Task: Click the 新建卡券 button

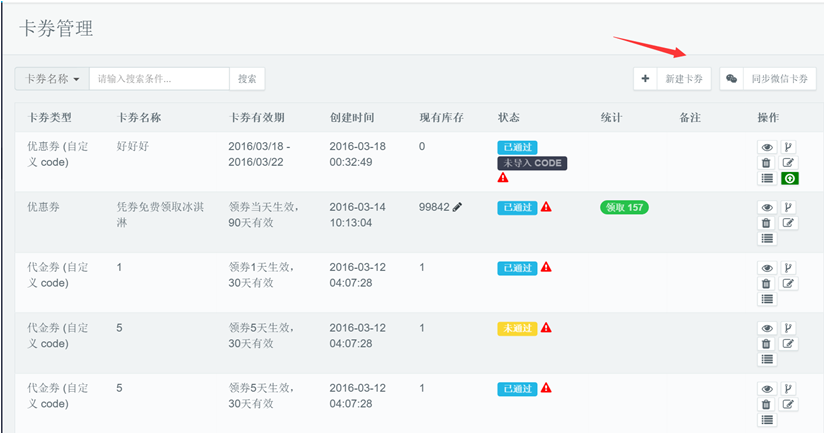Action: (672, 79)
